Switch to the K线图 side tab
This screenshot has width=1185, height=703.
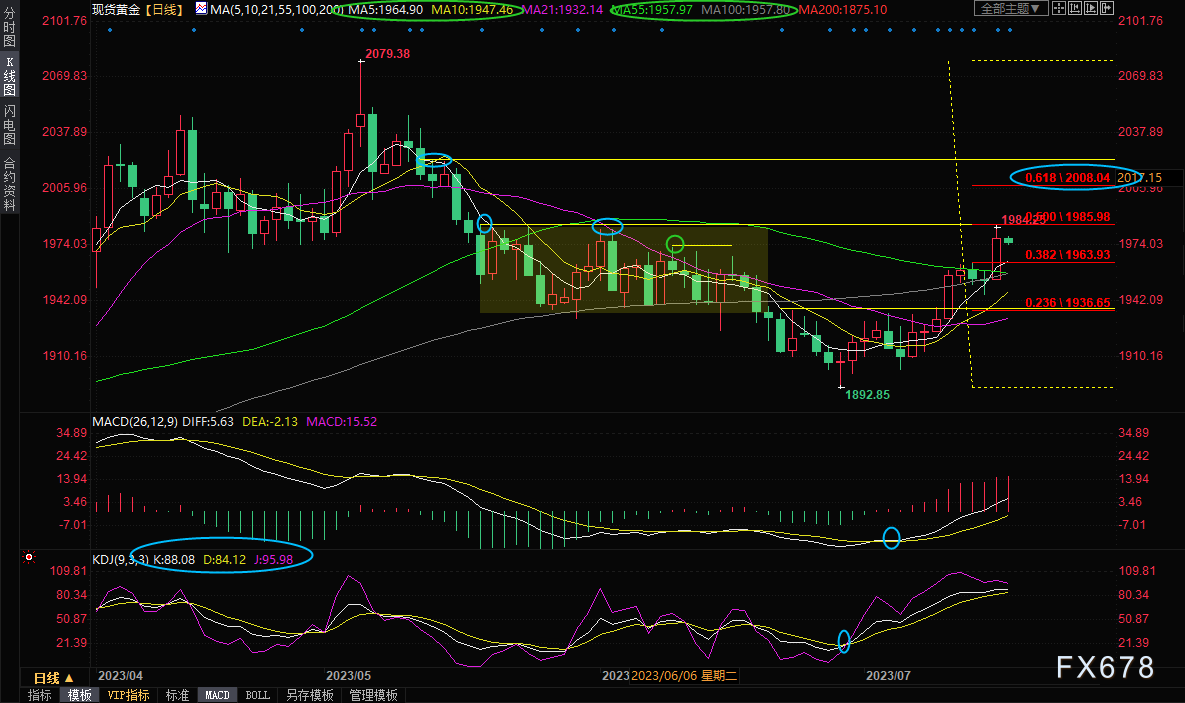[x=9, y=76]
